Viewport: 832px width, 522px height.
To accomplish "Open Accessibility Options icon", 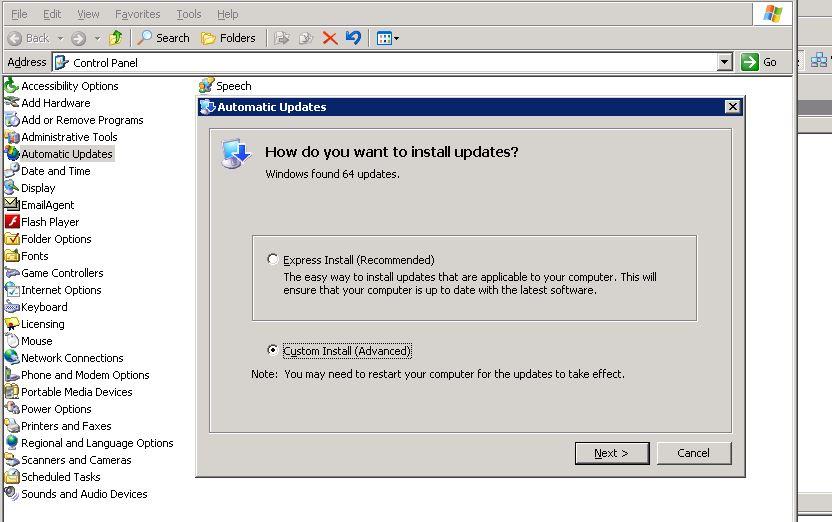I will [12, 85].
